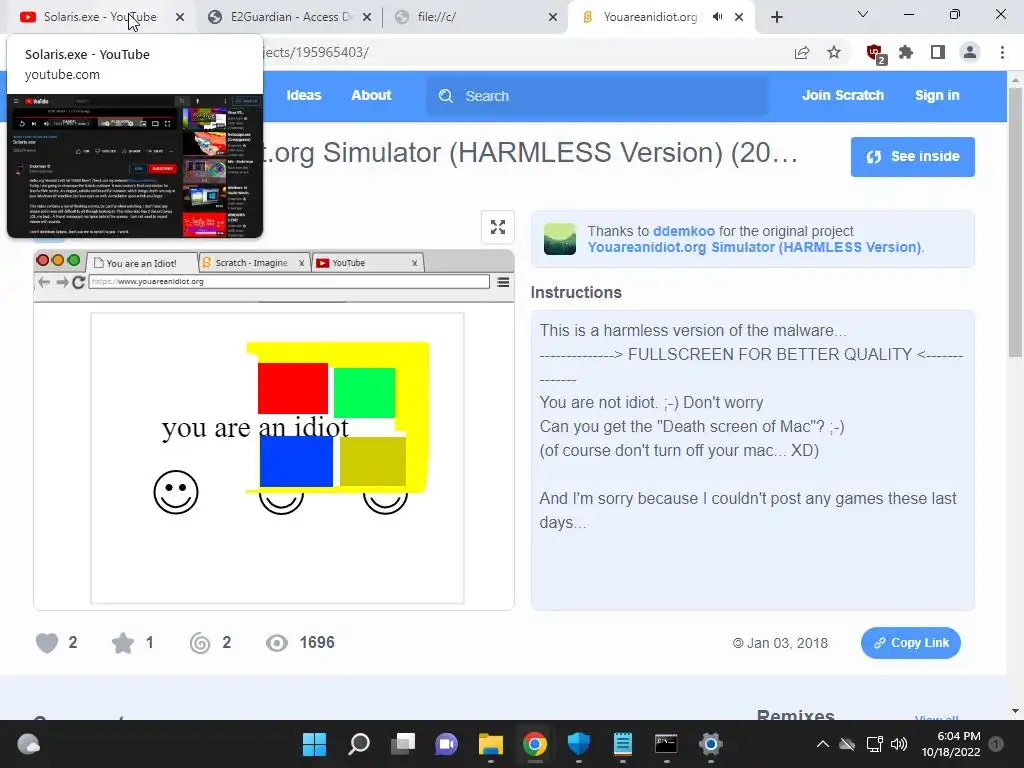Click Sign in on Scratch

[x=937, y=95]
